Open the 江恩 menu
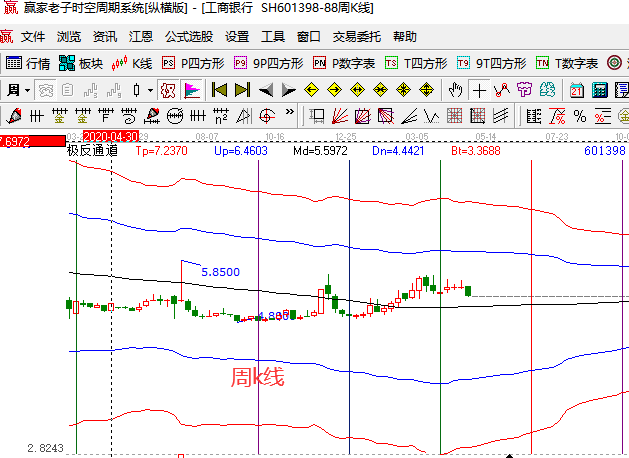This screenshot has width=629, height=458. (x=141, y=37)
